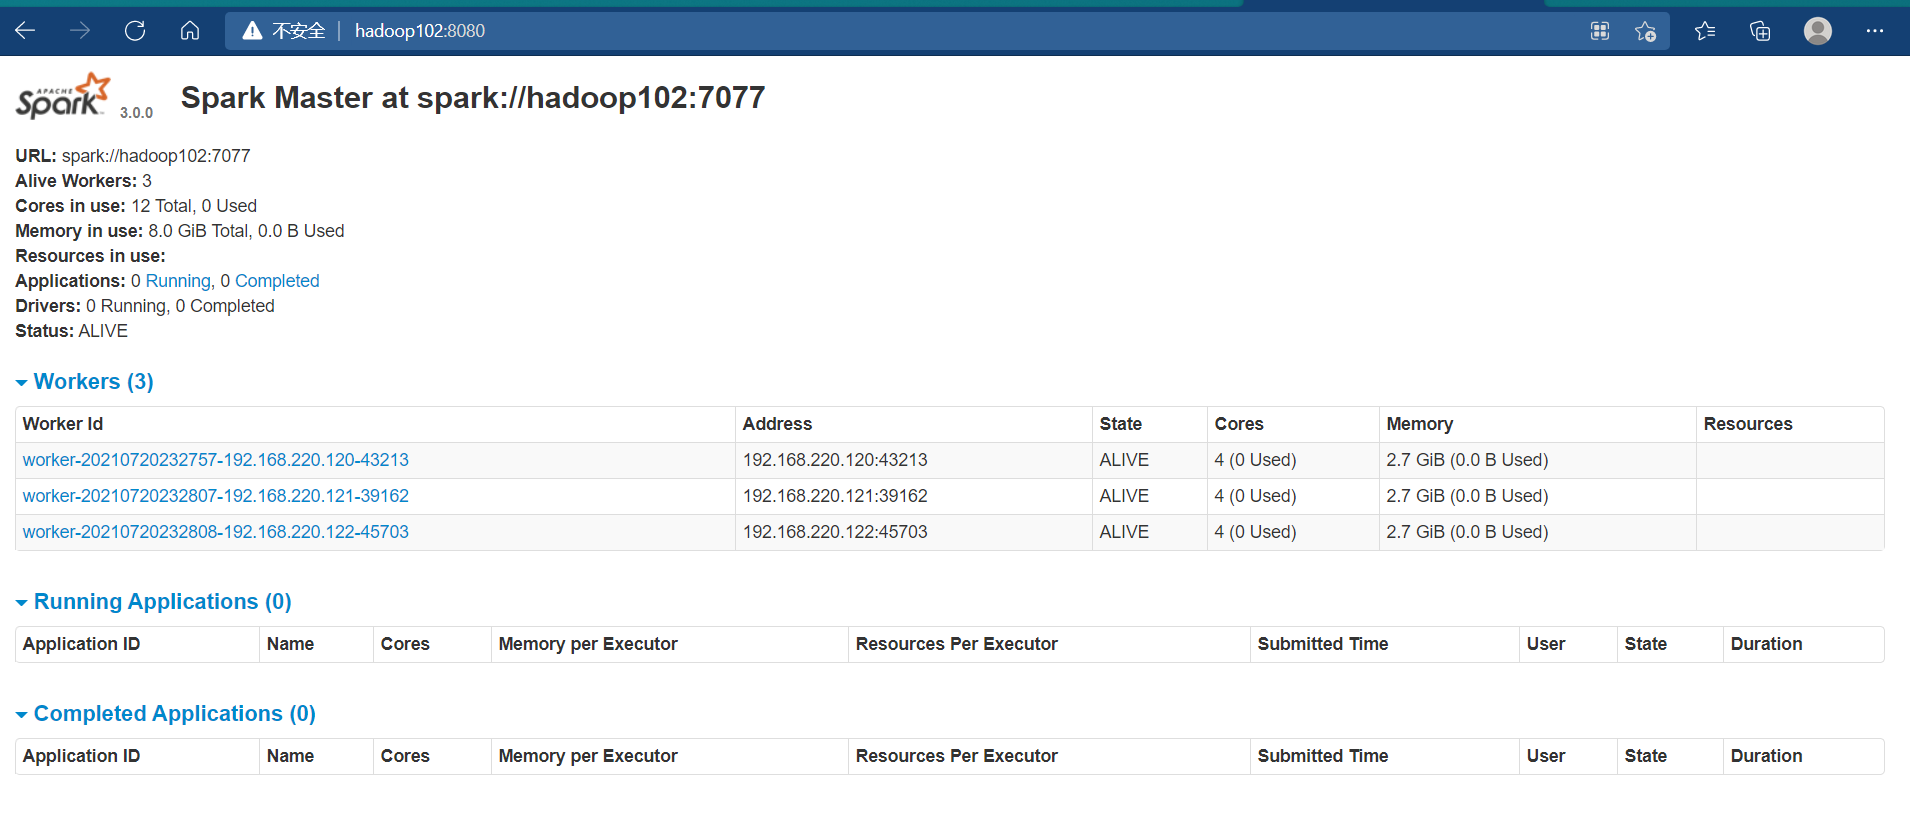The width and height of the screenshot is (1910, 832).
Task: Open worker 192.168.220.121-39162 link
Action: coord(216,496)
